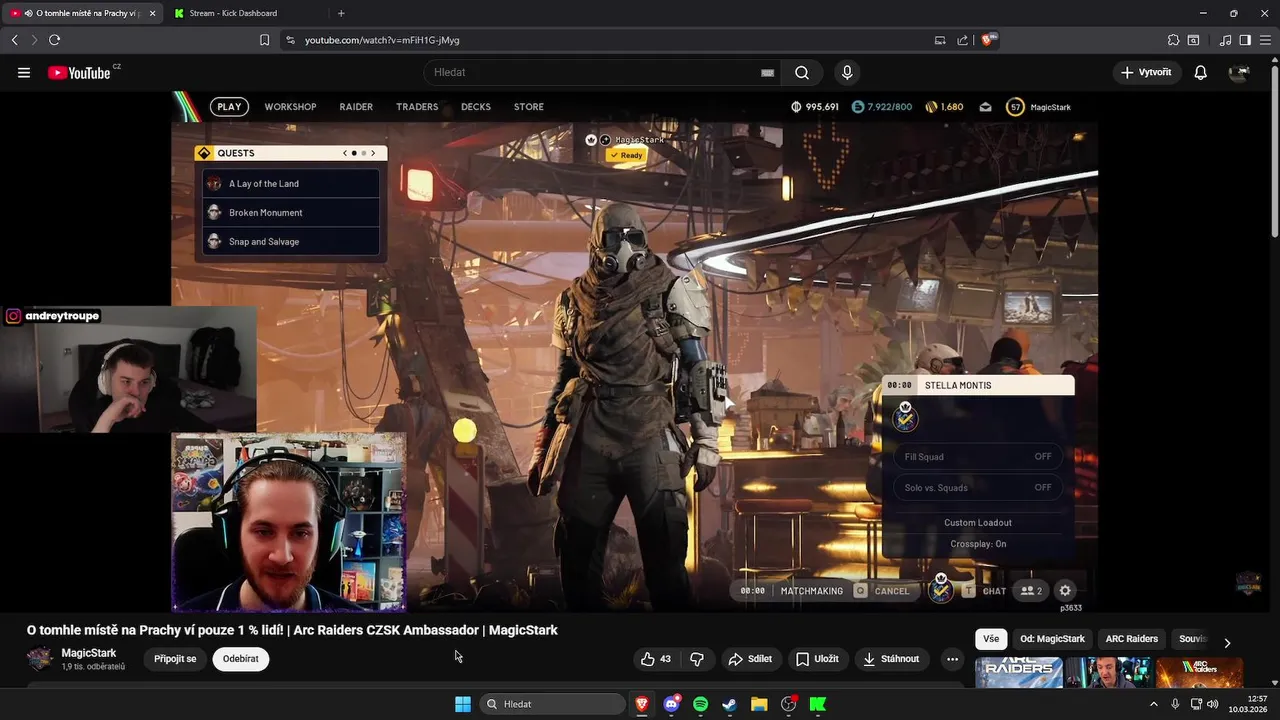The width and height of the screenshot is (1280, 720).
Task: Open the taskbar volume control
Action: [1212, 704]
